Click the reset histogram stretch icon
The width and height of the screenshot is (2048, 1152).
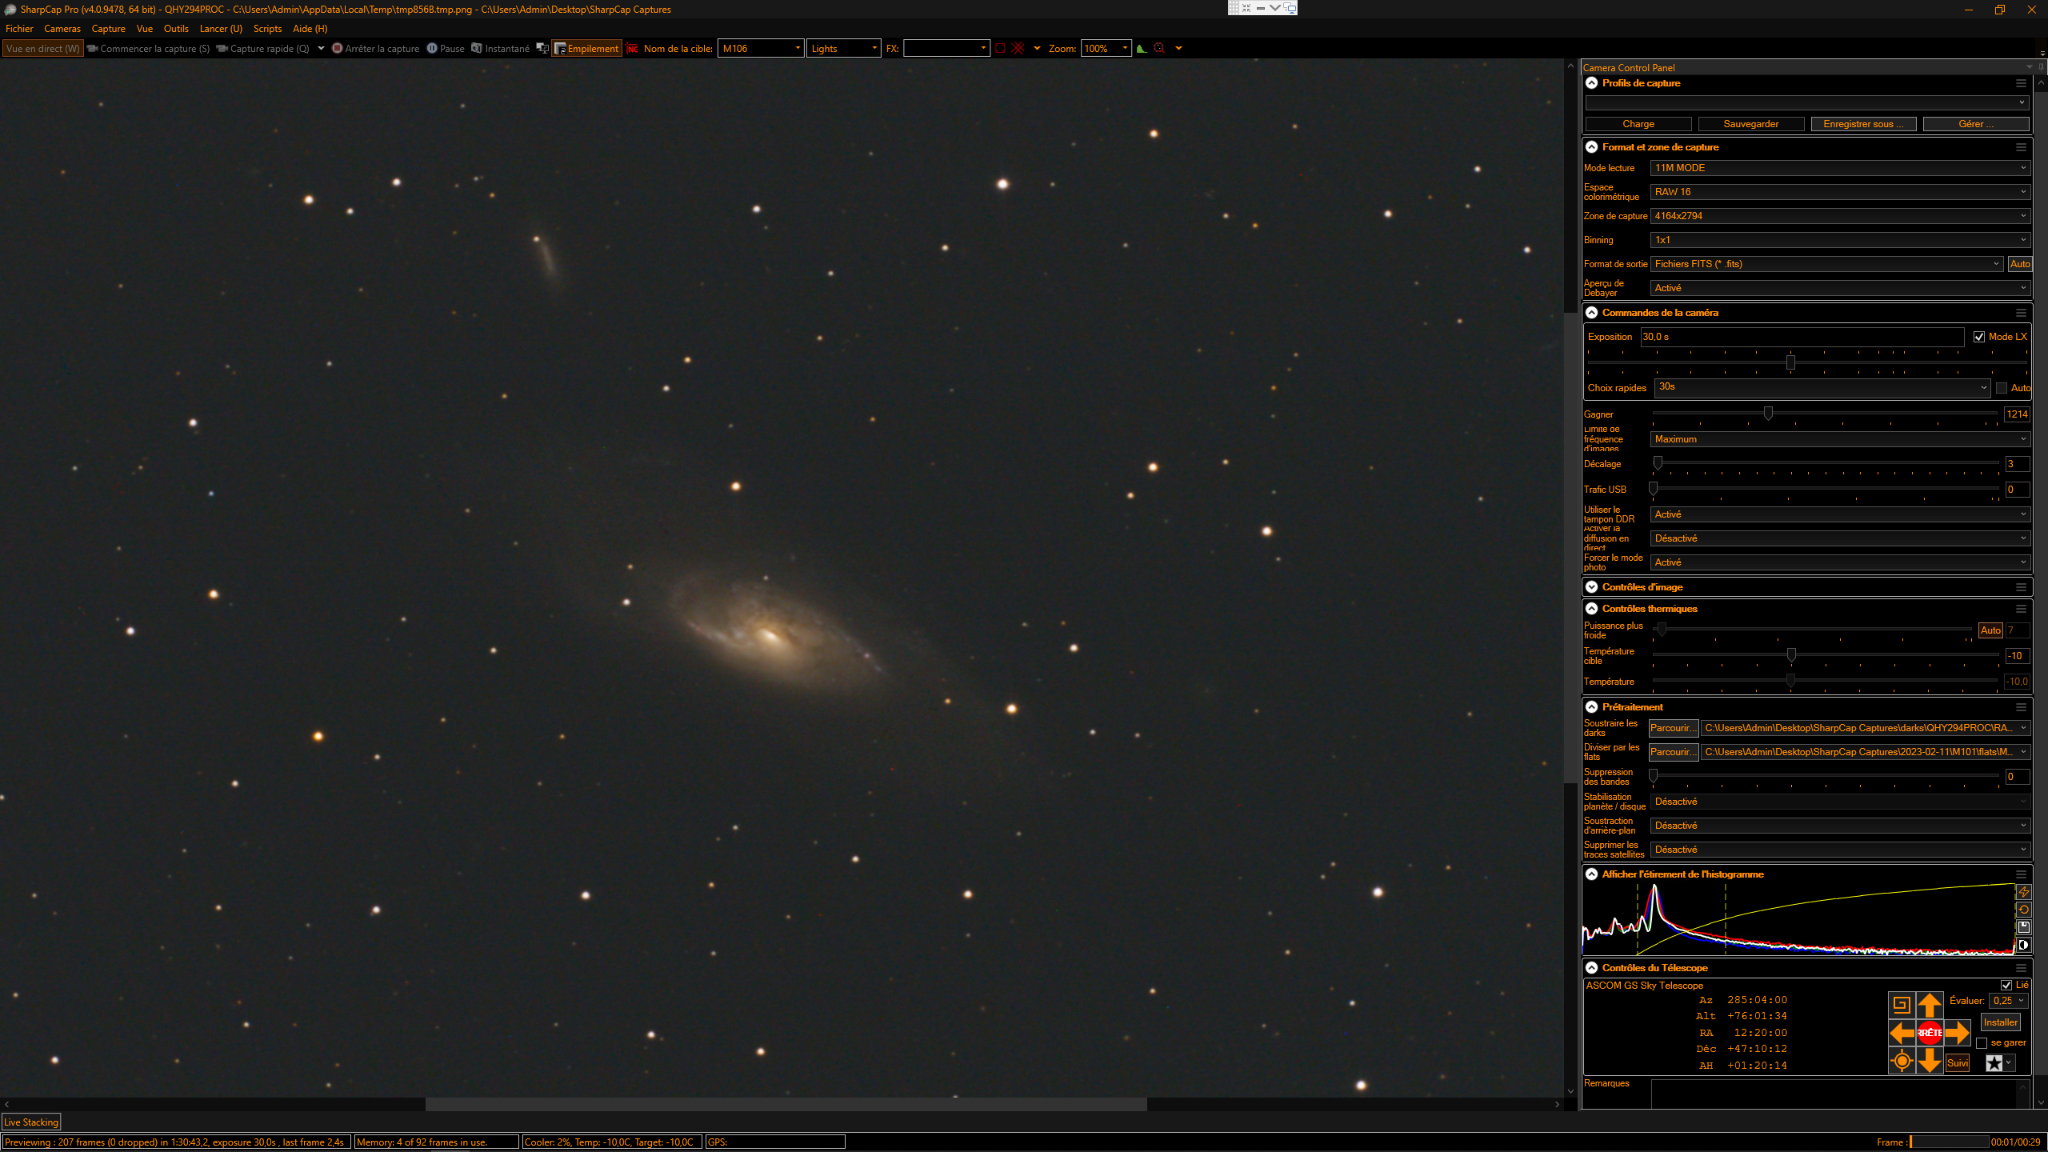click(x=2023, y=910)
